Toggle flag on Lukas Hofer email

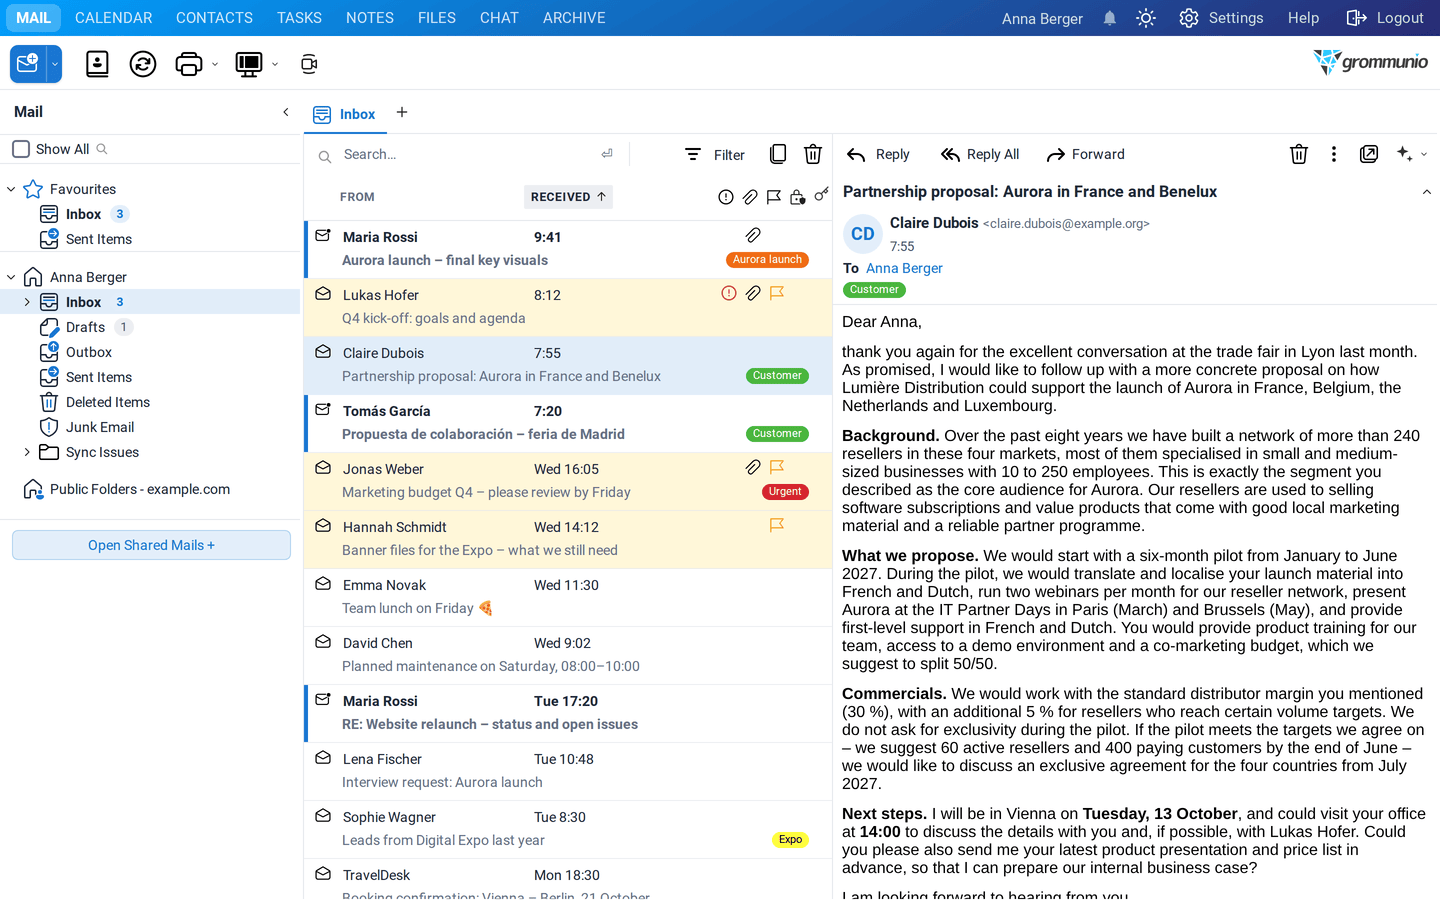(x=777, y=293)
